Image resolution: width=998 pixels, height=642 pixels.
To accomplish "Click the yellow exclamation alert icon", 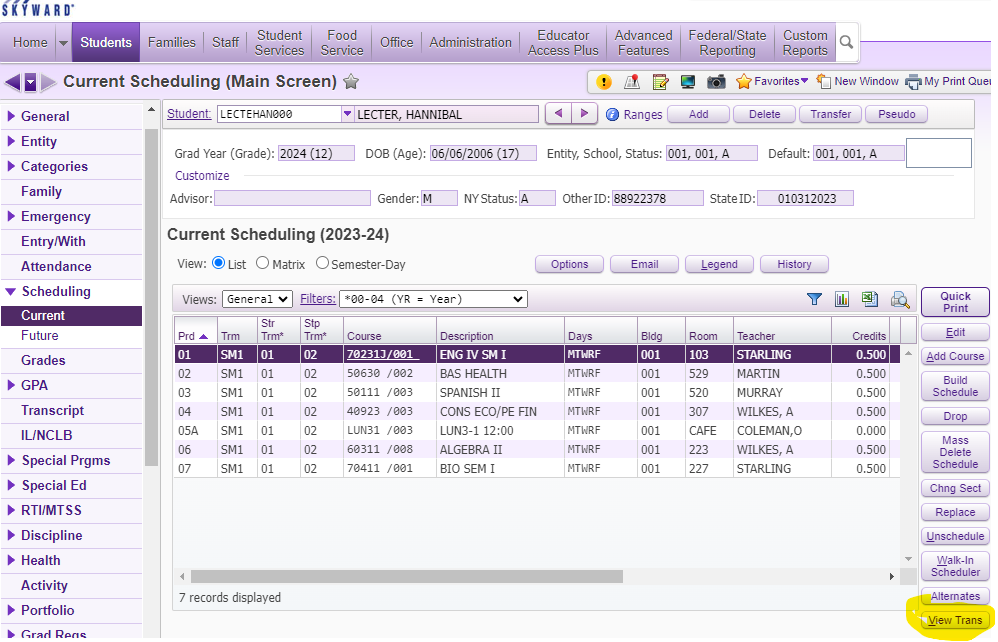I will 604,82.
